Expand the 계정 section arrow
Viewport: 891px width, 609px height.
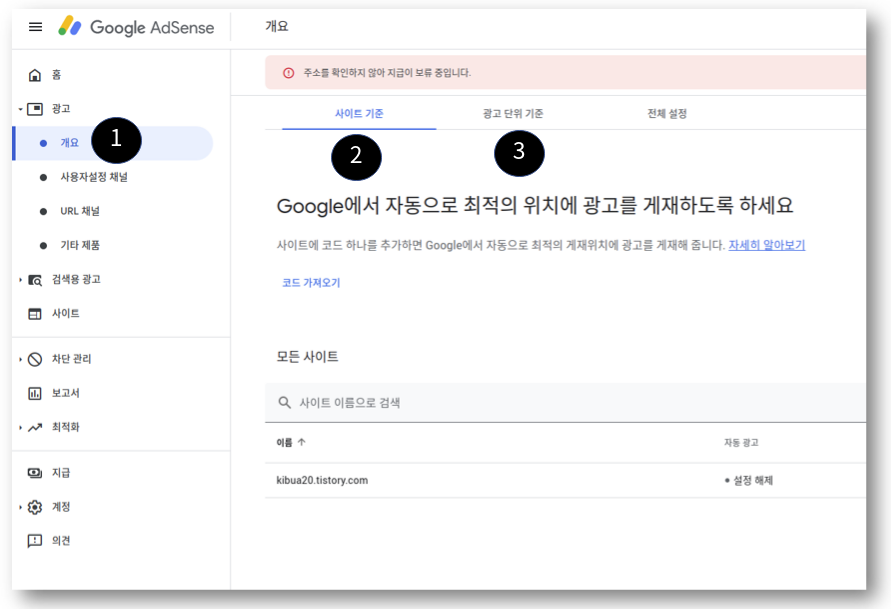[x=20, y=507]
